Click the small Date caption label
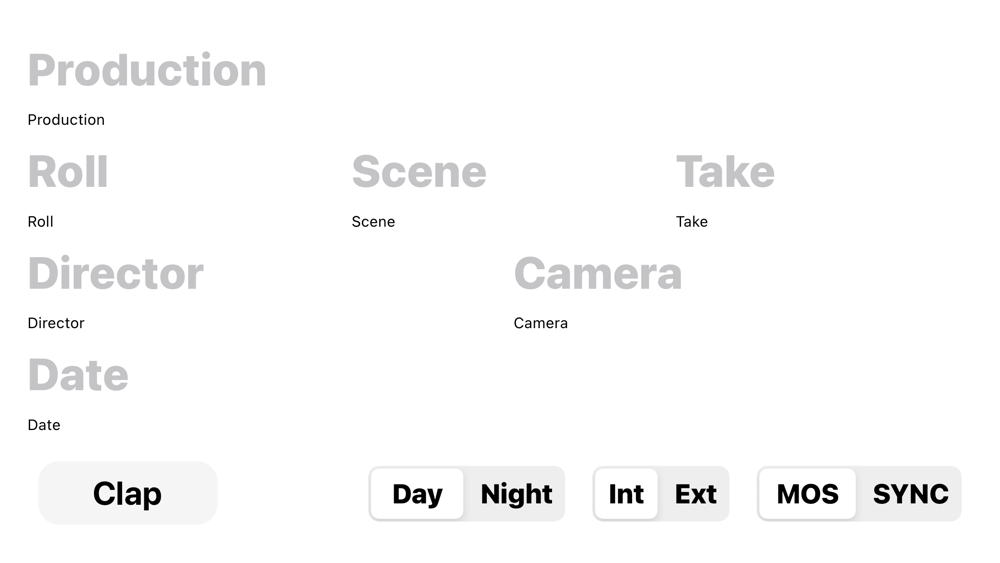The width and height of the screenshot is (1000, 563). coord(44,426)
